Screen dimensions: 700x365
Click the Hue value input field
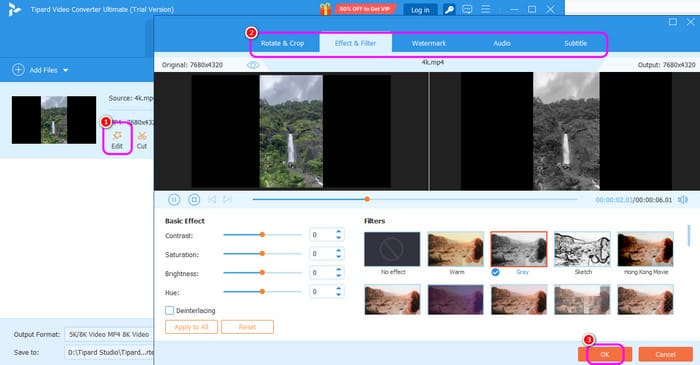[x=322, y=292]
